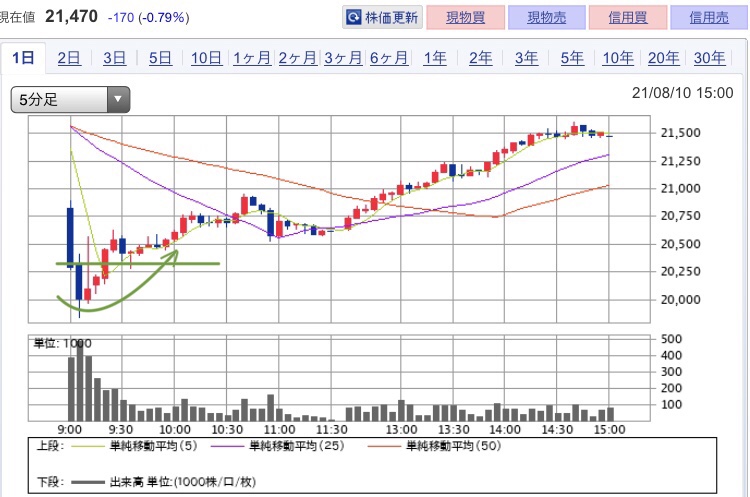The image size is (750, 497).
Task: Click the 21,470 current price value
Action: pyautogui.click(x=71, y=17)
